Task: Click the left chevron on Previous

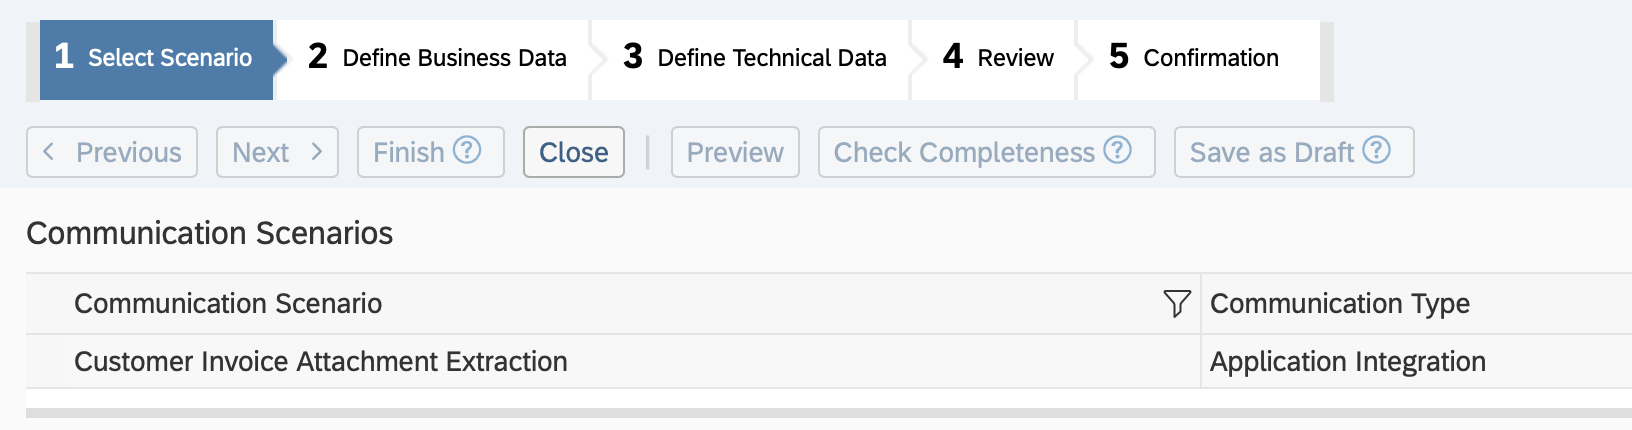Action: (x=48, y=152)
